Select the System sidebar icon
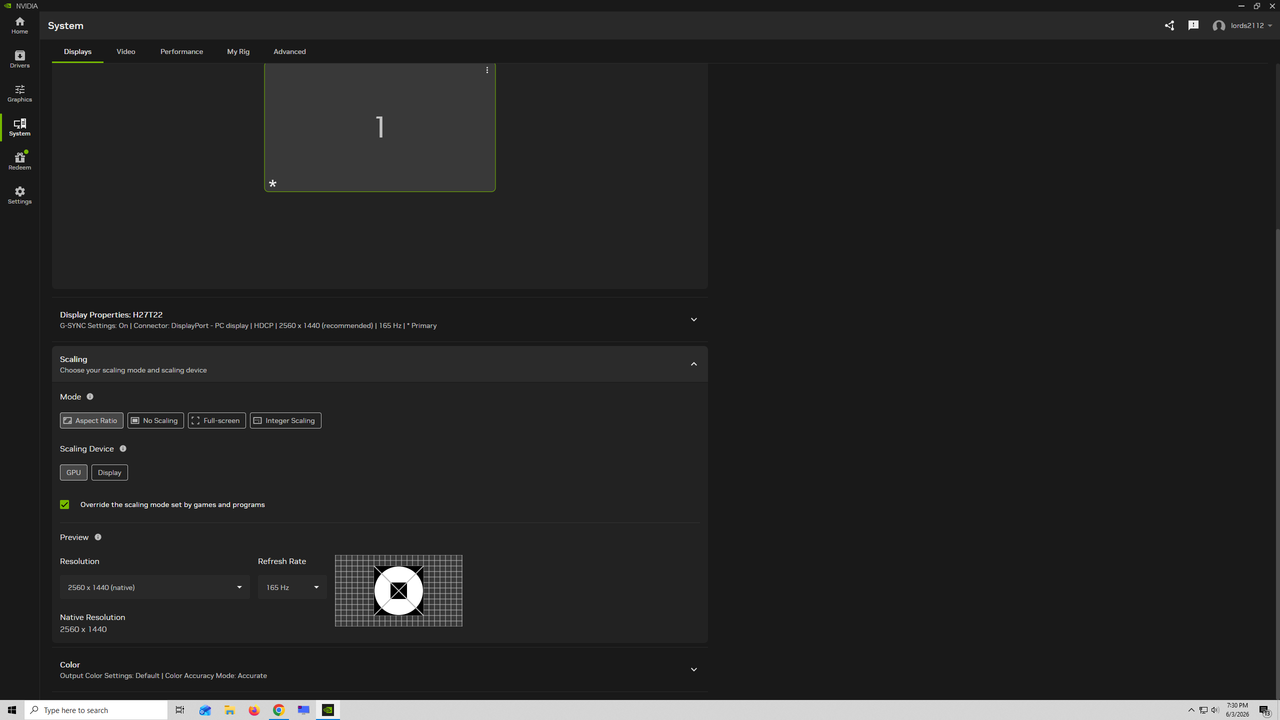 pos(19,128)
